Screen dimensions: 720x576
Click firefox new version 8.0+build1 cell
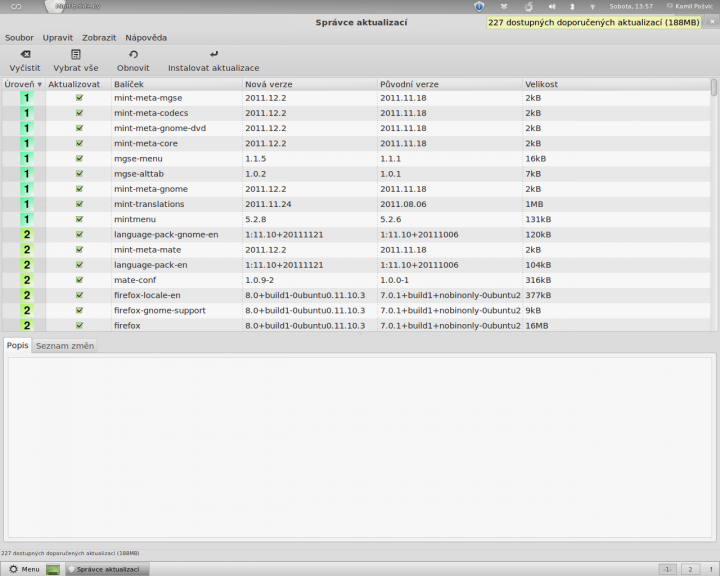tap(305, 326)
